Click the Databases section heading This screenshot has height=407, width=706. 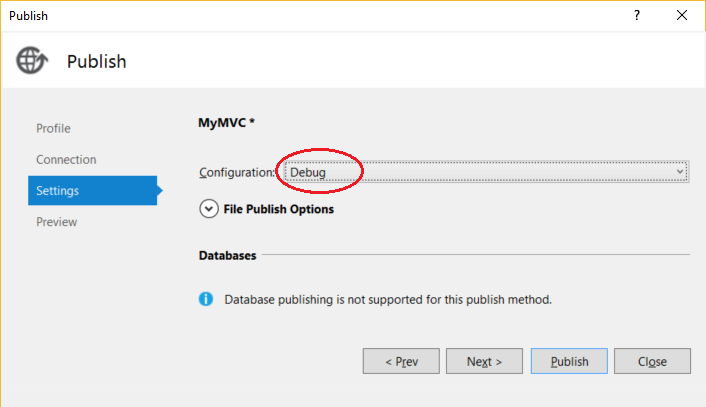tap(227, 255)
